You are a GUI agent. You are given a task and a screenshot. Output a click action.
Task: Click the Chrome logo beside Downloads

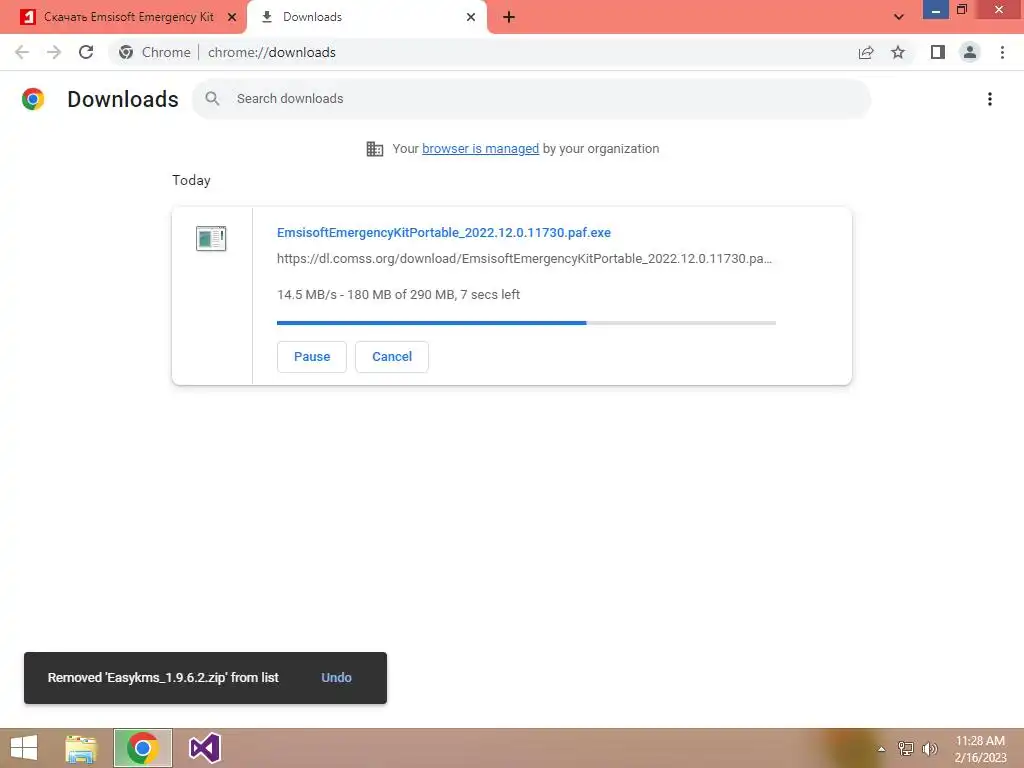[x=33, y=99]
